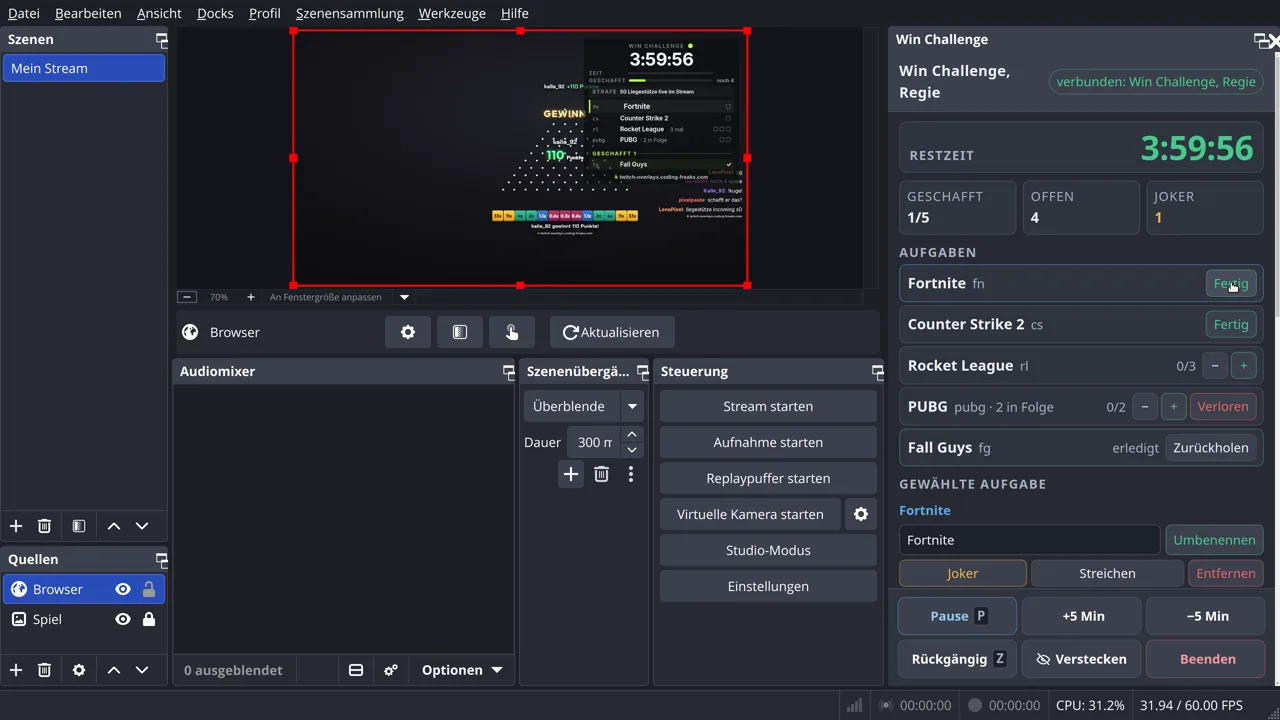The image size is (1280, 720).
Task: Mark Counter Strike 2 as Fertig
Action: (x=1231, y=324)
